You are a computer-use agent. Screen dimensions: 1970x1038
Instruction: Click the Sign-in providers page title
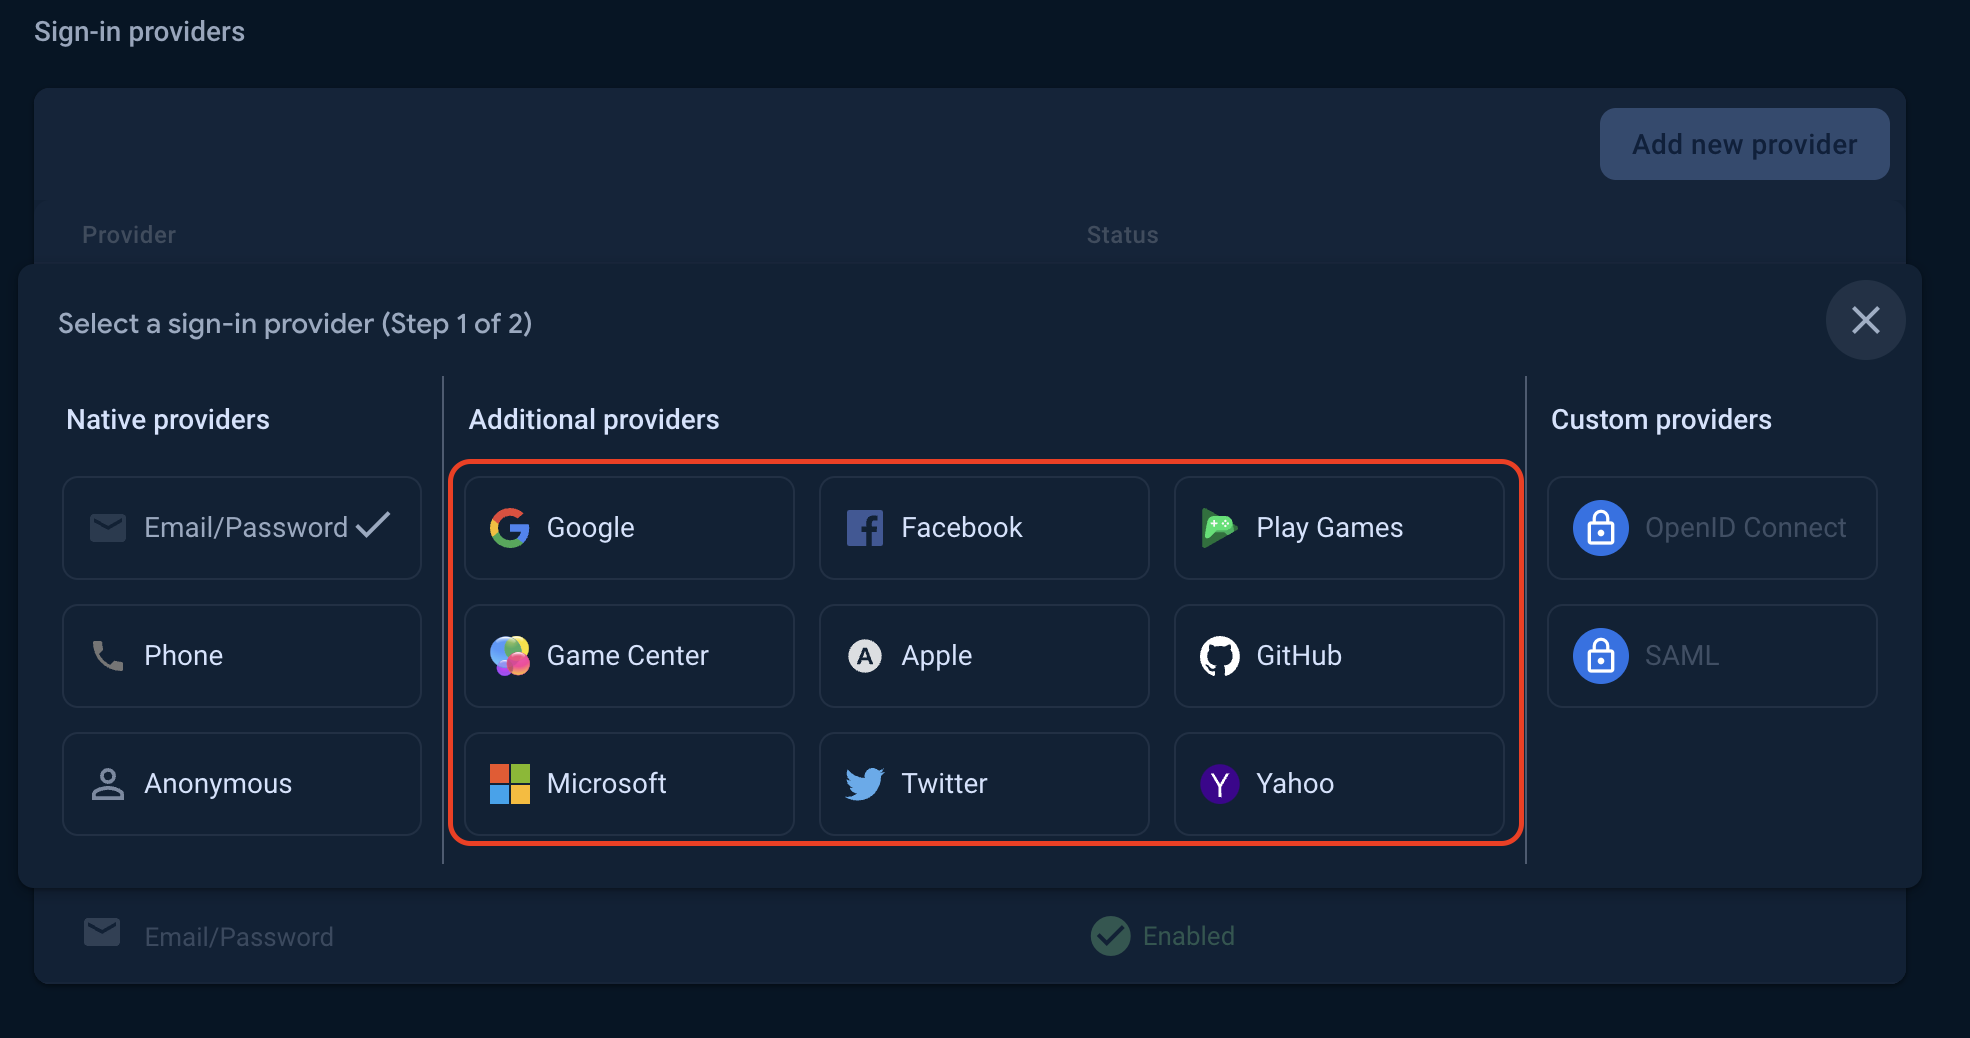click(x=139, y=32)
